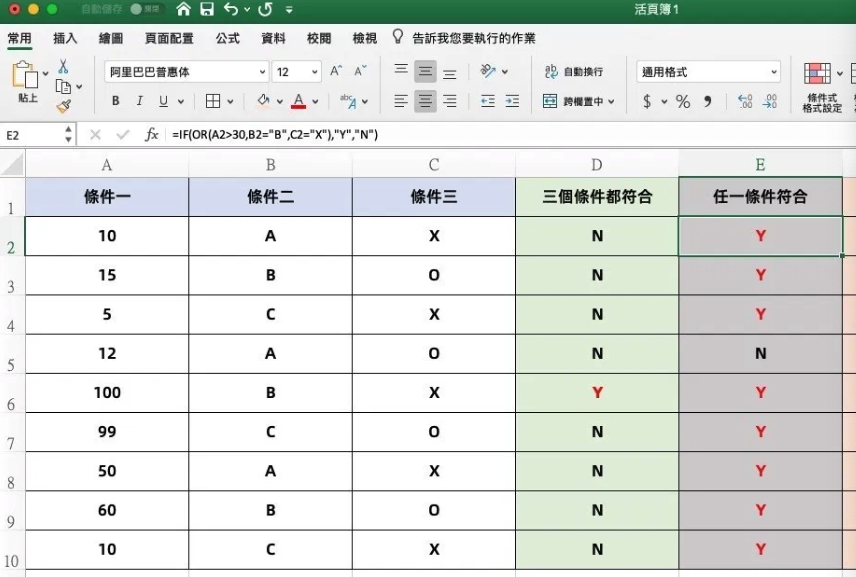Switch to the 公式 Formulas tab
The width and height of the screenshot is (856, 577).
pyautogui.click(x=227, y=38)
